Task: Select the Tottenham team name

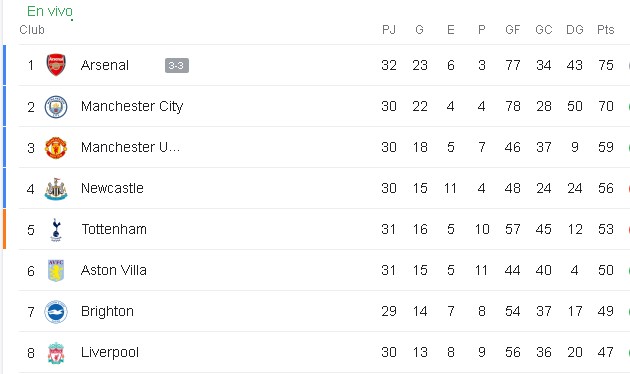Action: click(114, 229)
